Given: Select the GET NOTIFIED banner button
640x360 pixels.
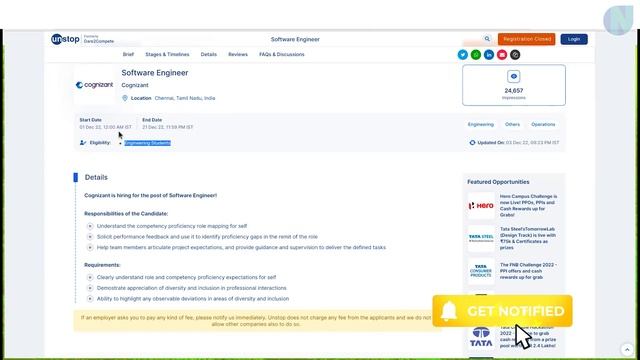Looking at the screenshot, I should point(502,311).
